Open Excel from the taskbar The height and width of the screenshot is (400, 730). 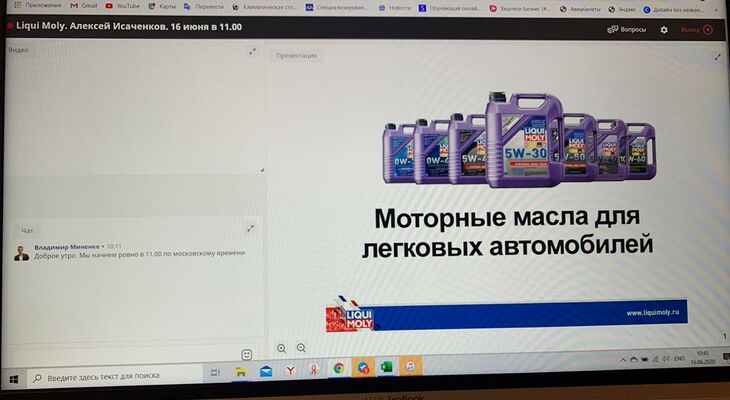point(387,367)
